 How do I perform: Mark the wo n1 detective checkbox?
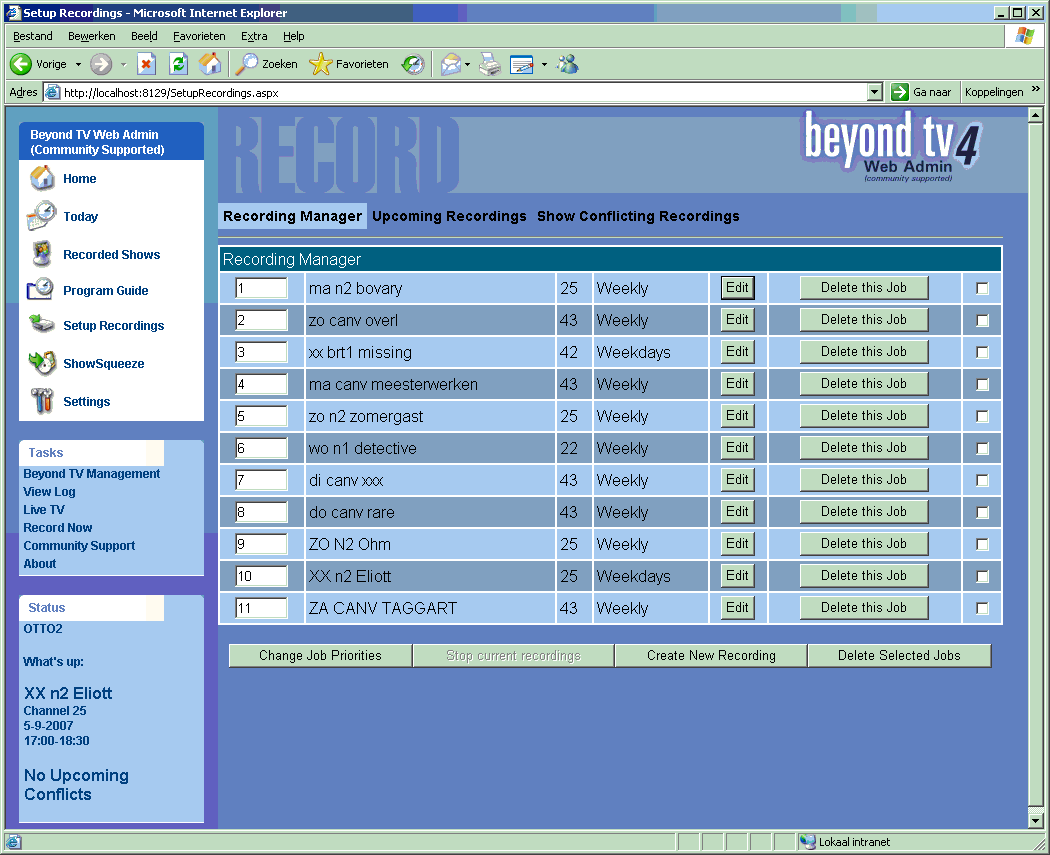[x=982, y=449]
